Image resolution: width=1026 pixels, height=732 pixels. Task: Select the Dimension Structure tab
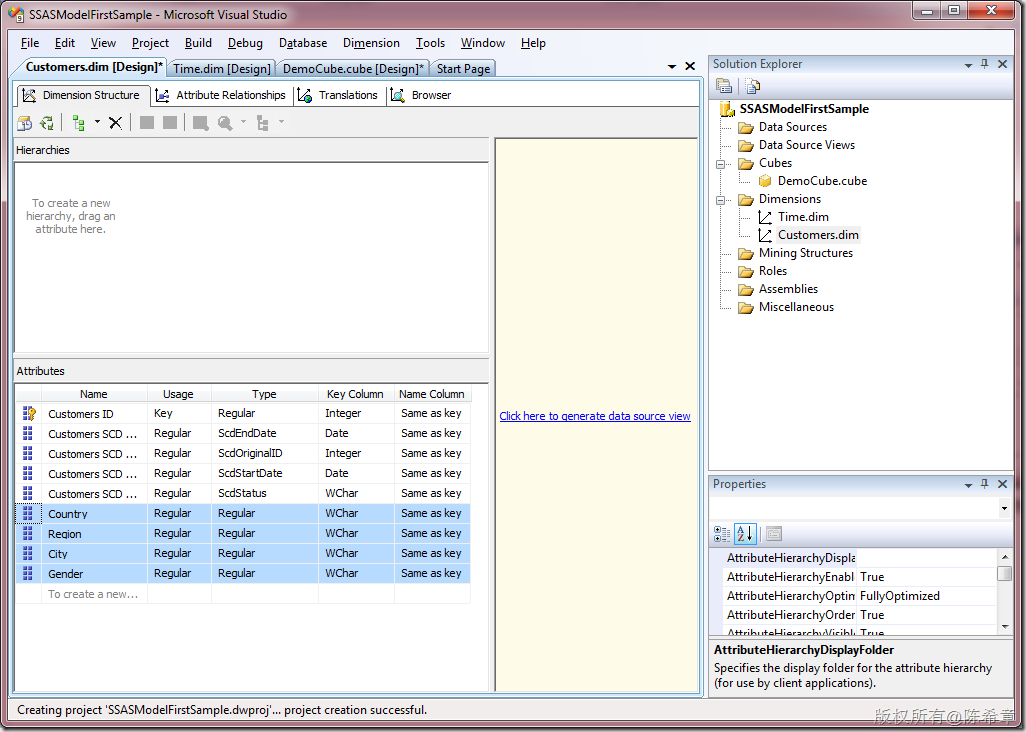pos(82,96)
